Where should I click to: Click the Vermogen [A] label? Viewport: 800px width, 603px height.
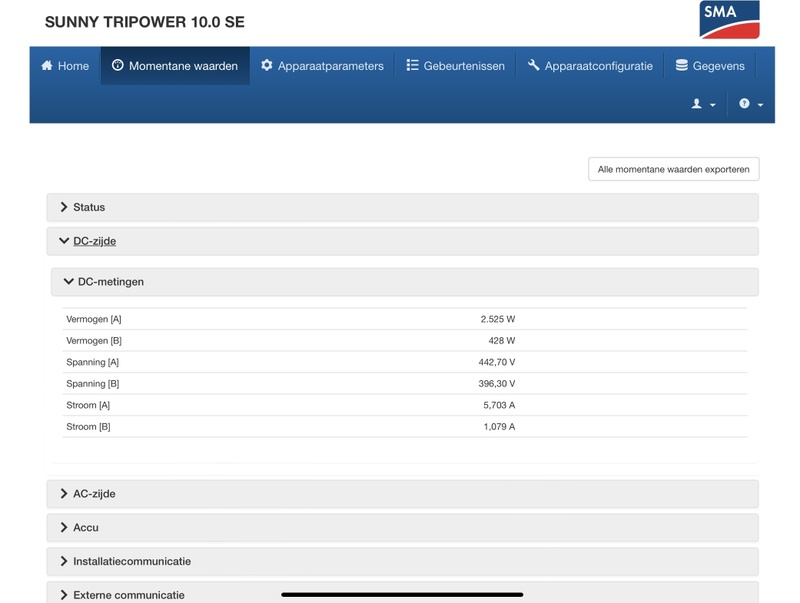(94, 319)
